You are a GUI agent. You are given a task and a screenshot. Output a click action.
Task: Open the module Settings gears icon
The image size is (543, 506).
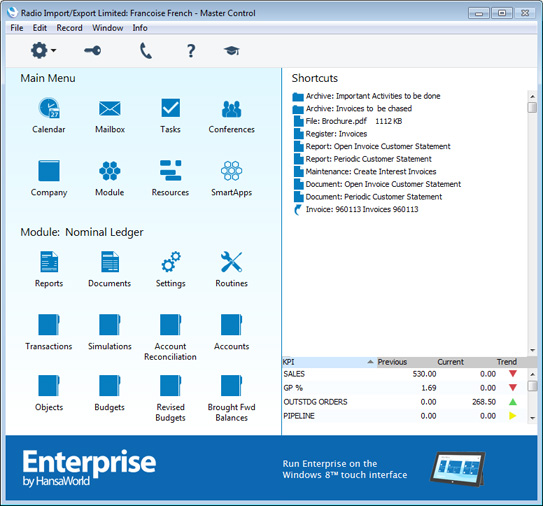coord(171,261)
